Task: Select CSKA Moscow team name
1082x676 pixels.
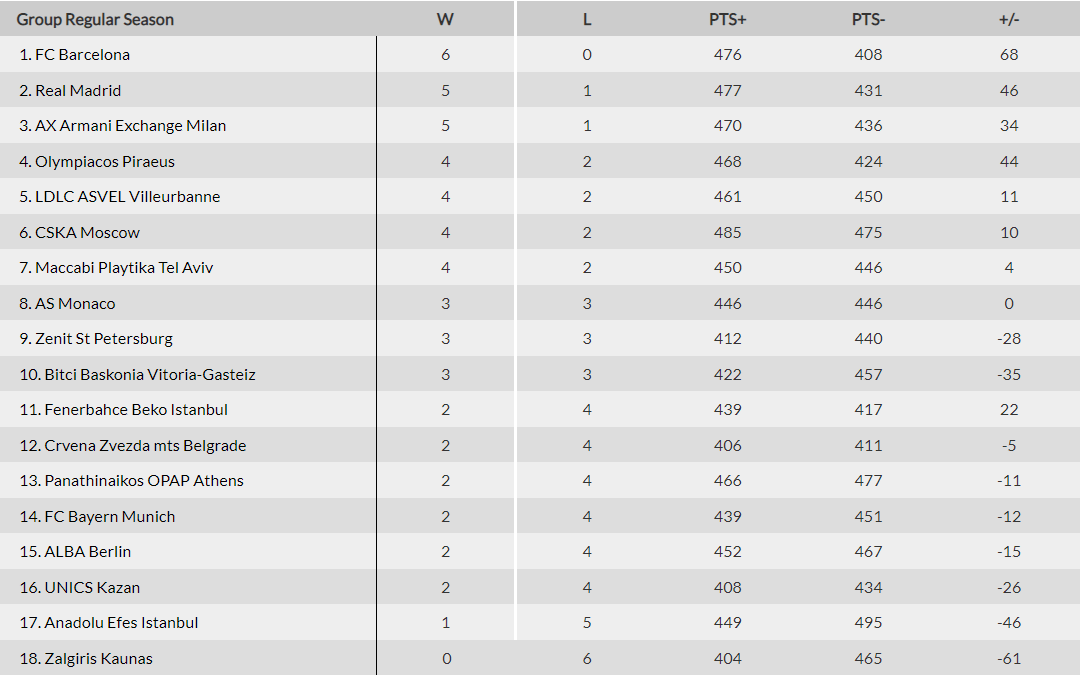Action: (x=87, y=233)
